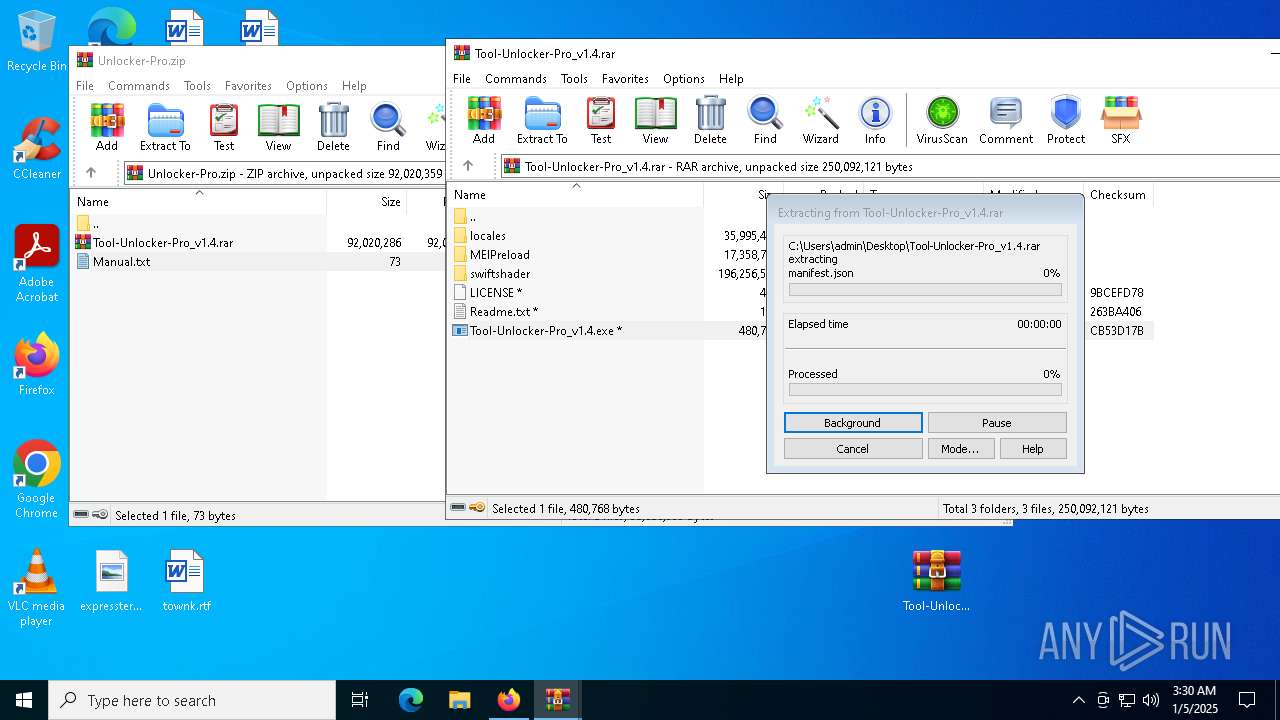Open Commands menu in Unlocker-Pro.zip window

click(139, 86)
